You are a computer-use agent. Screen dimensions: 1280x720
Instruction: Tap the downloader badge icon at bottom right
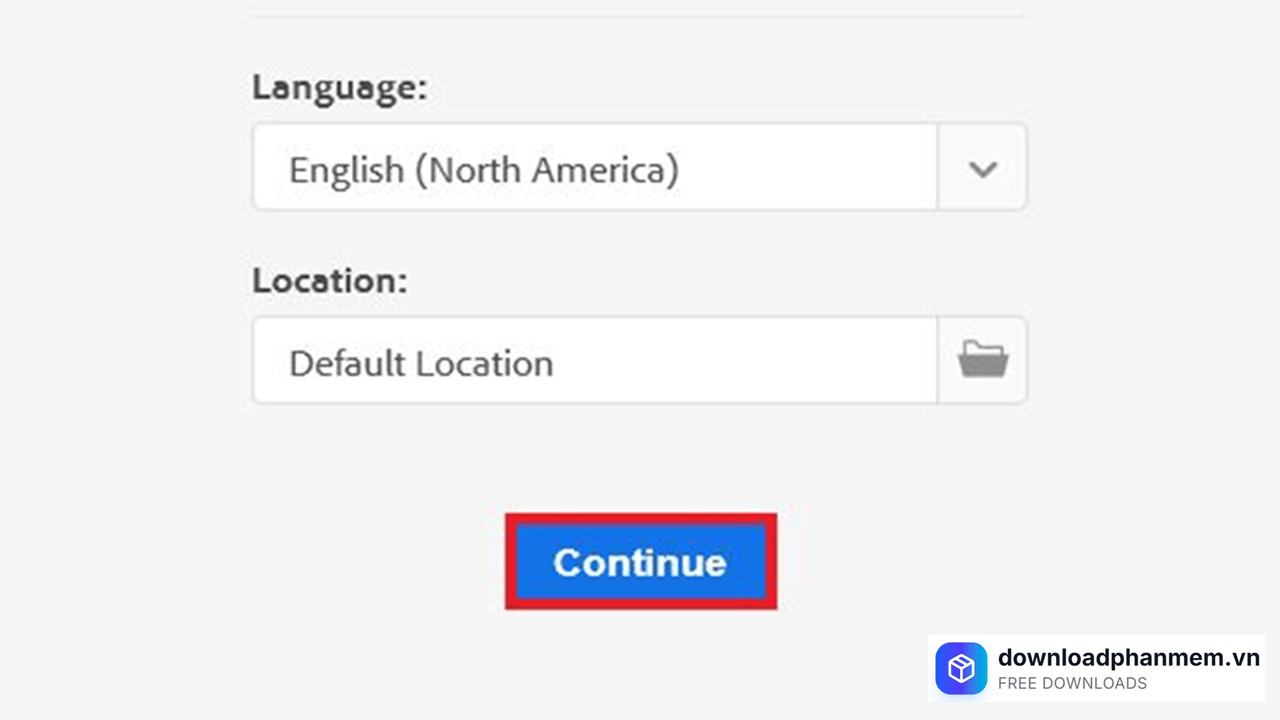click(x=960, y=668)
